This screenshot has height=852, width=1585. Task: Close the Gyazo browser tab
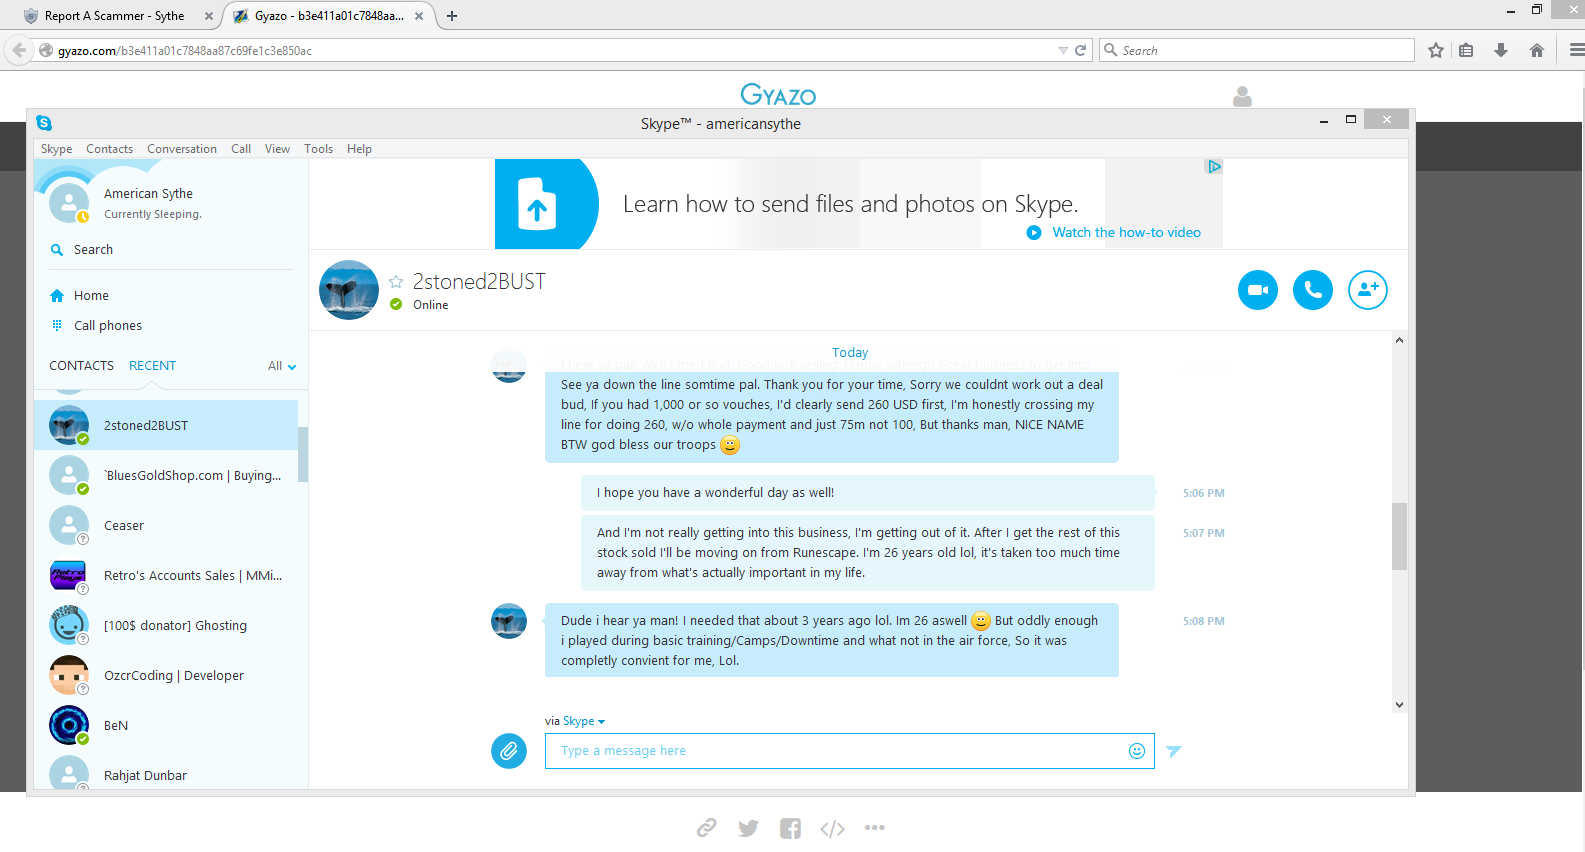419,16
